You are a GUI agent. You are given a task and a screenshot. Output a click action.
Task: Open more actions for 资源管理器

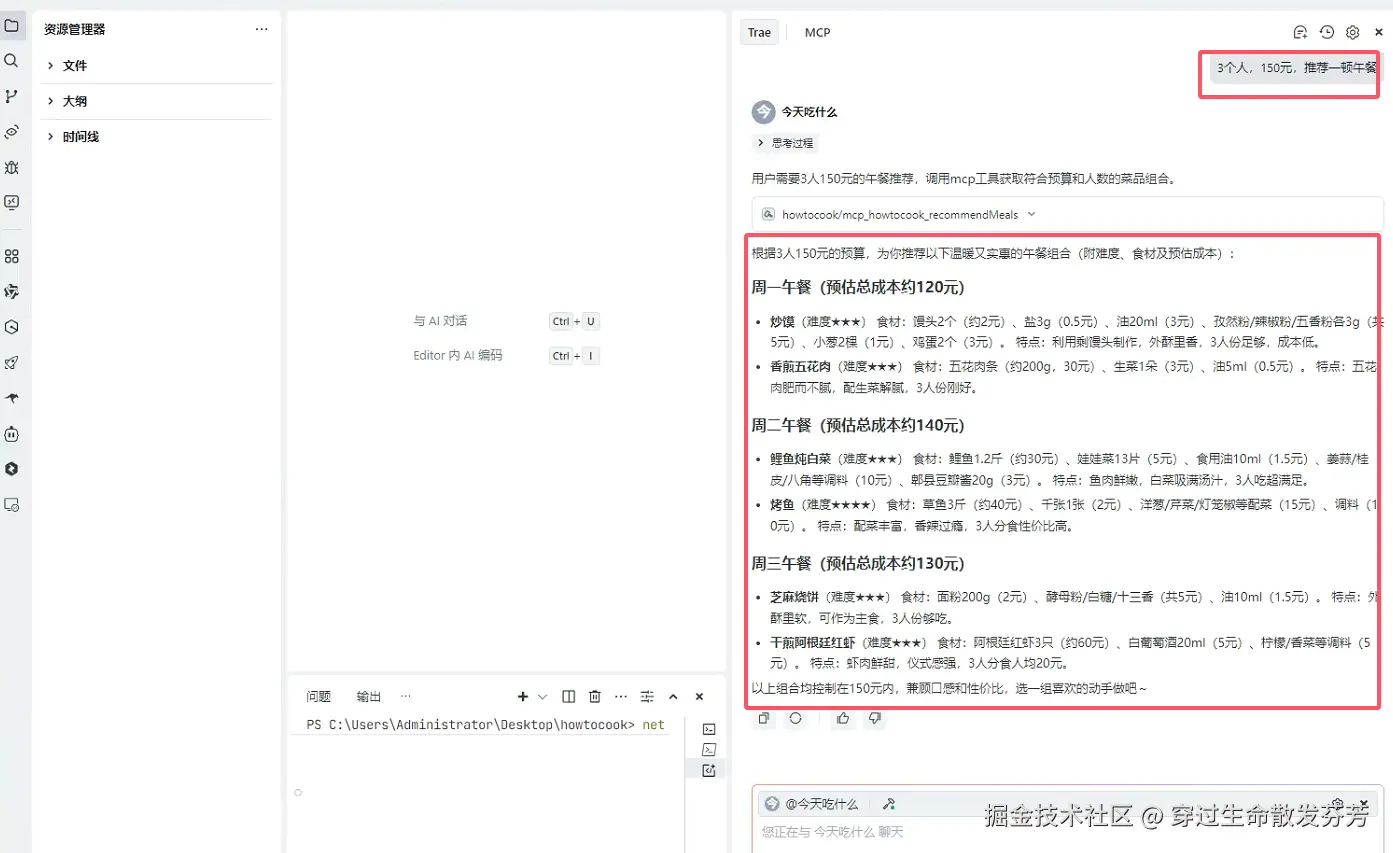[262, 29]
